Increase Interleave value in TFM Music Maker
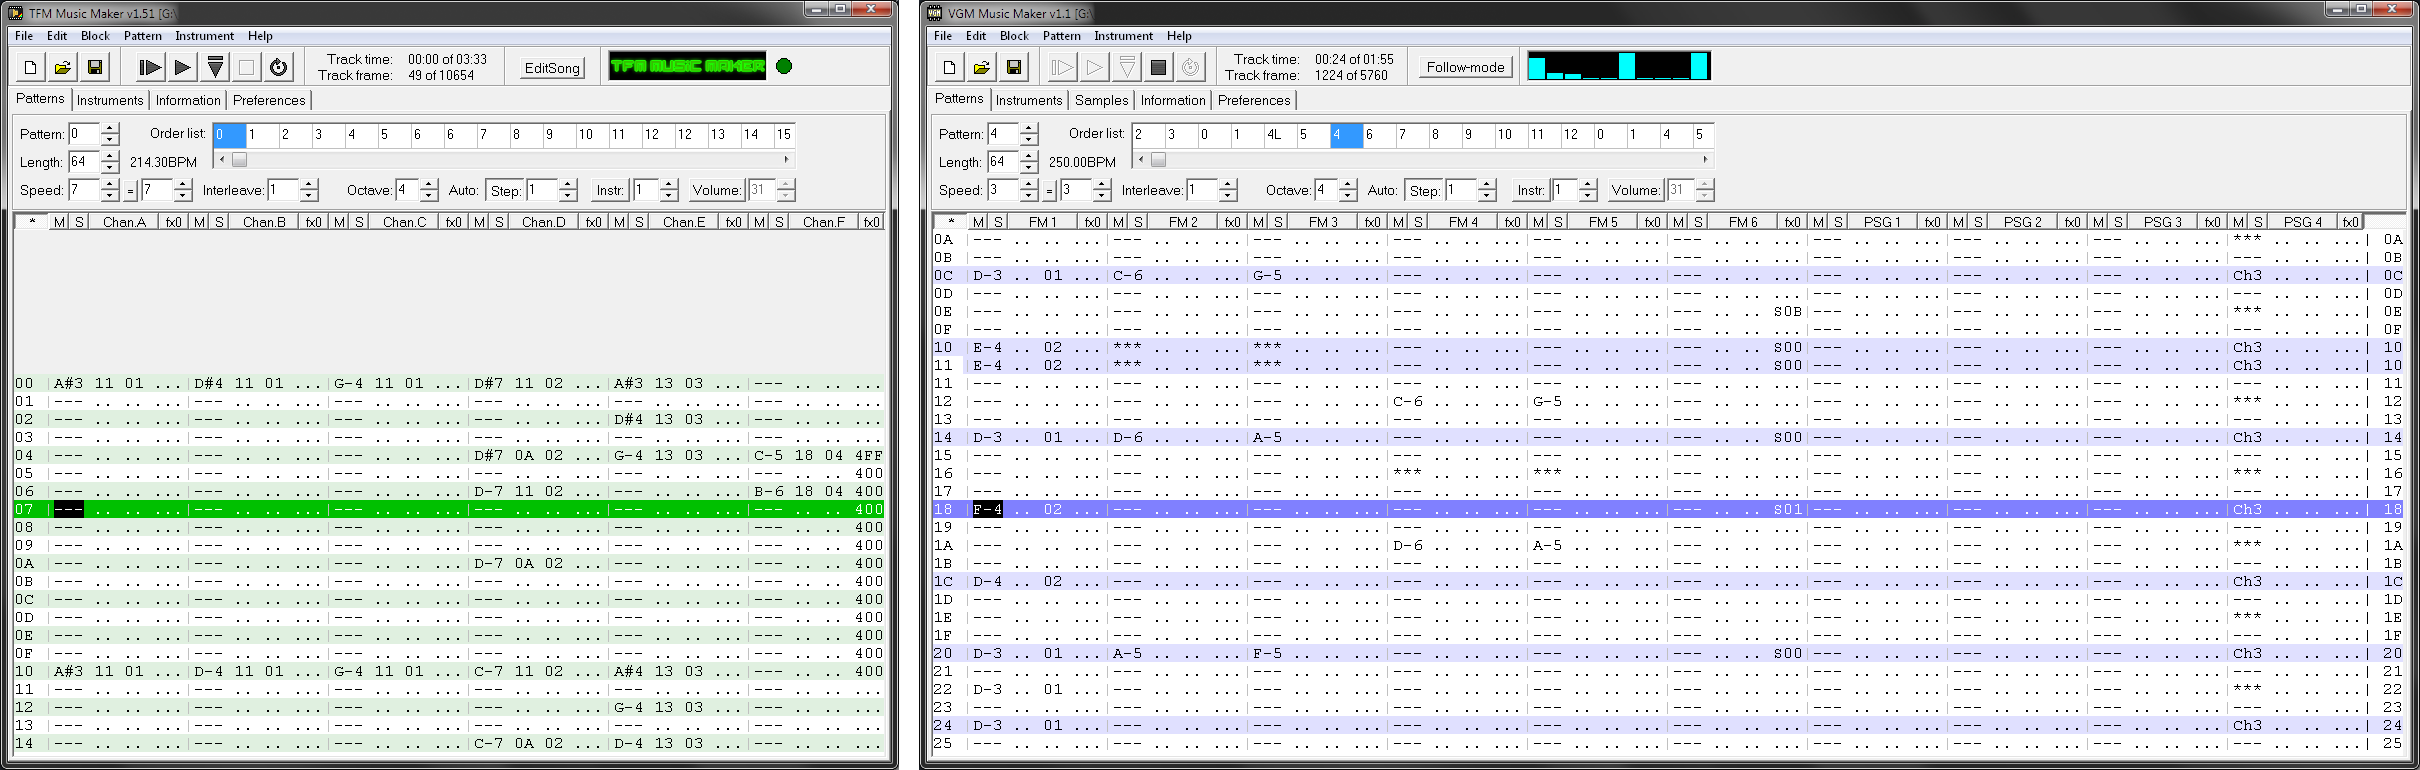 [309, 184]
